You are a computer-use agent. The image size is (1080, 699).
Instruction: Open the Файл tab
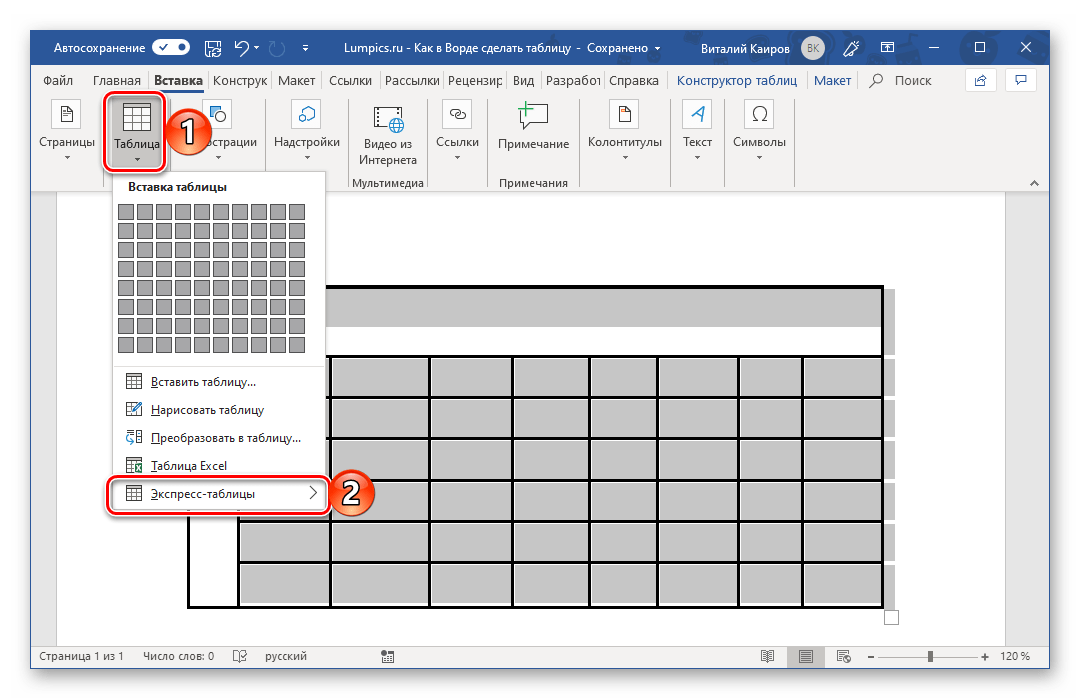[x=58, y=81]
